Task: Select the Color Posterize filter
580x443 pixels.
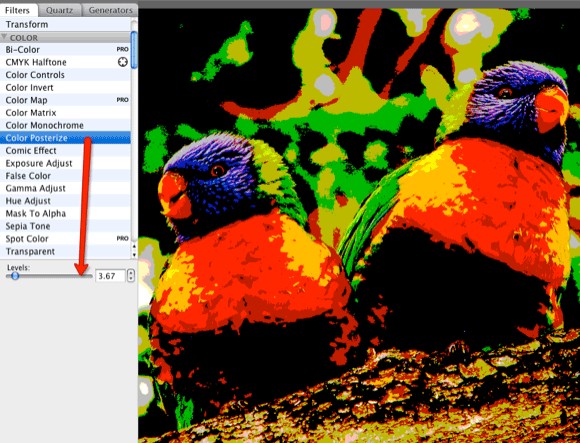Action: pyautogui.click(x=65, y=138)
